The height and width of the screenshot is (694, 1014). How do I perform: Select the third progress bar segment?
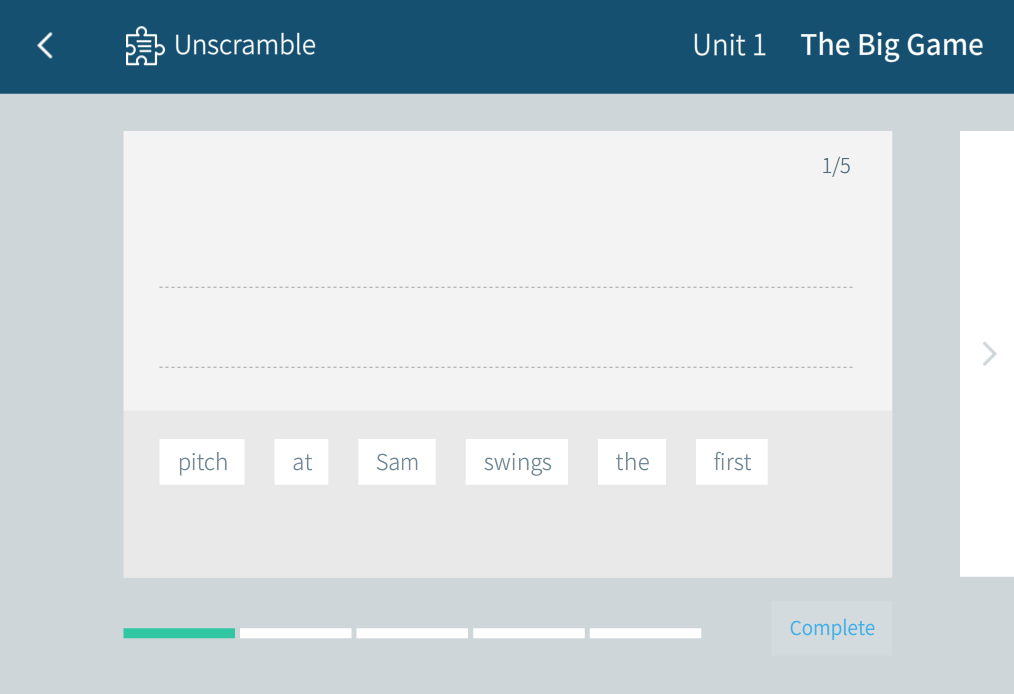coord(412,633)
